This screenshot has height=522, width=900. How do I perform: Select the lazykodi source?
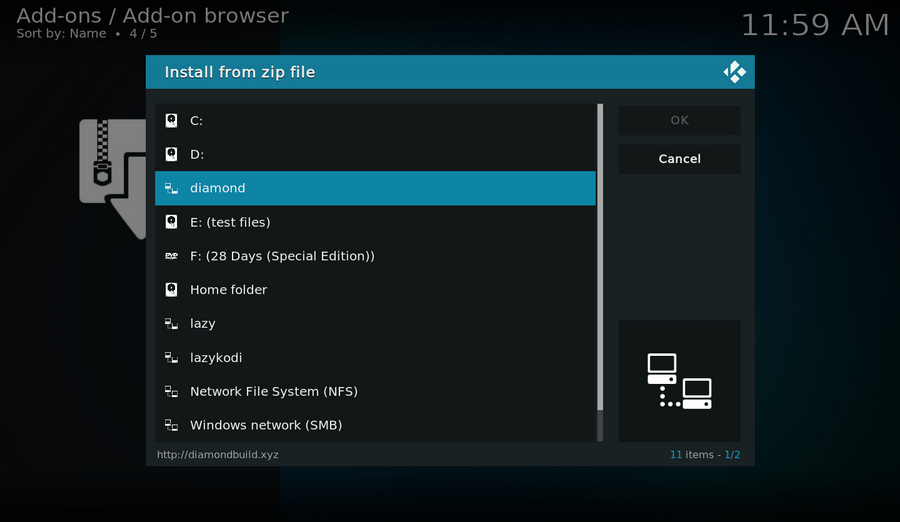tap(375, 357)
